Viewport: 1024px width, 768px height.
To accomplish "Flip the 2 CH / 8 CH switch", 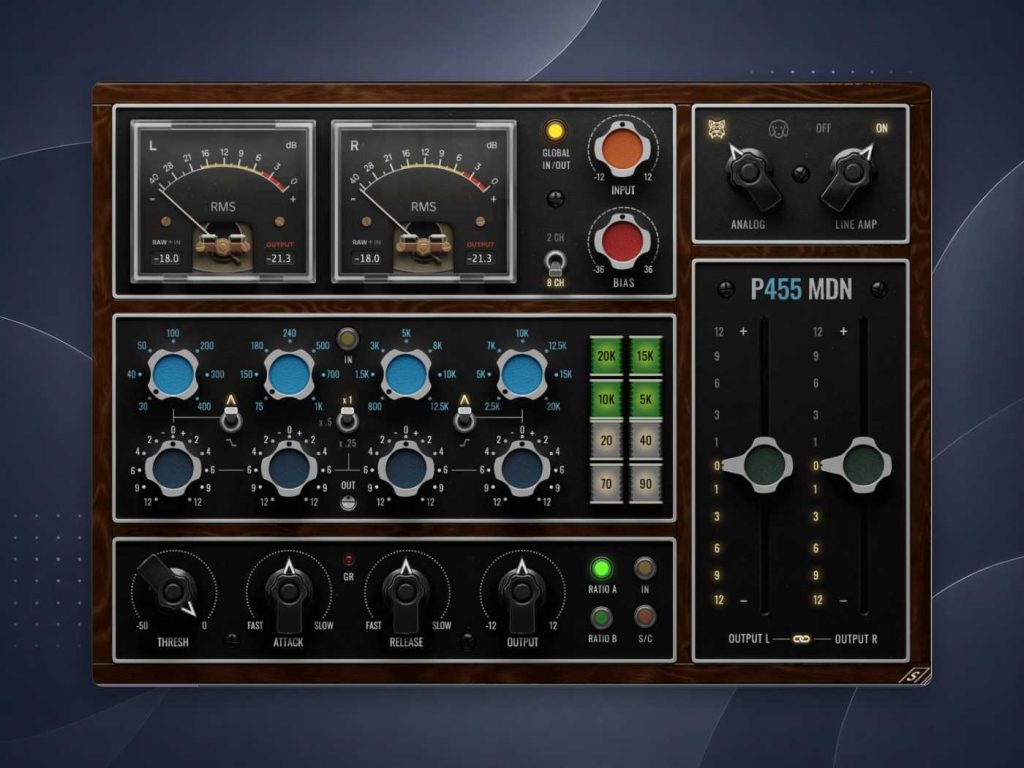I will pos(555,263).
